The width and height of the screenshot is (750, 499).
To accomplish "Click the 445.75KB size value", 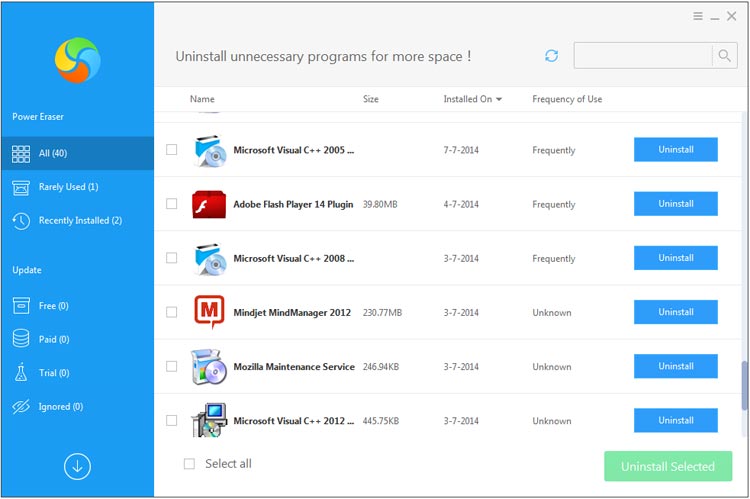I will coord(381,421).
